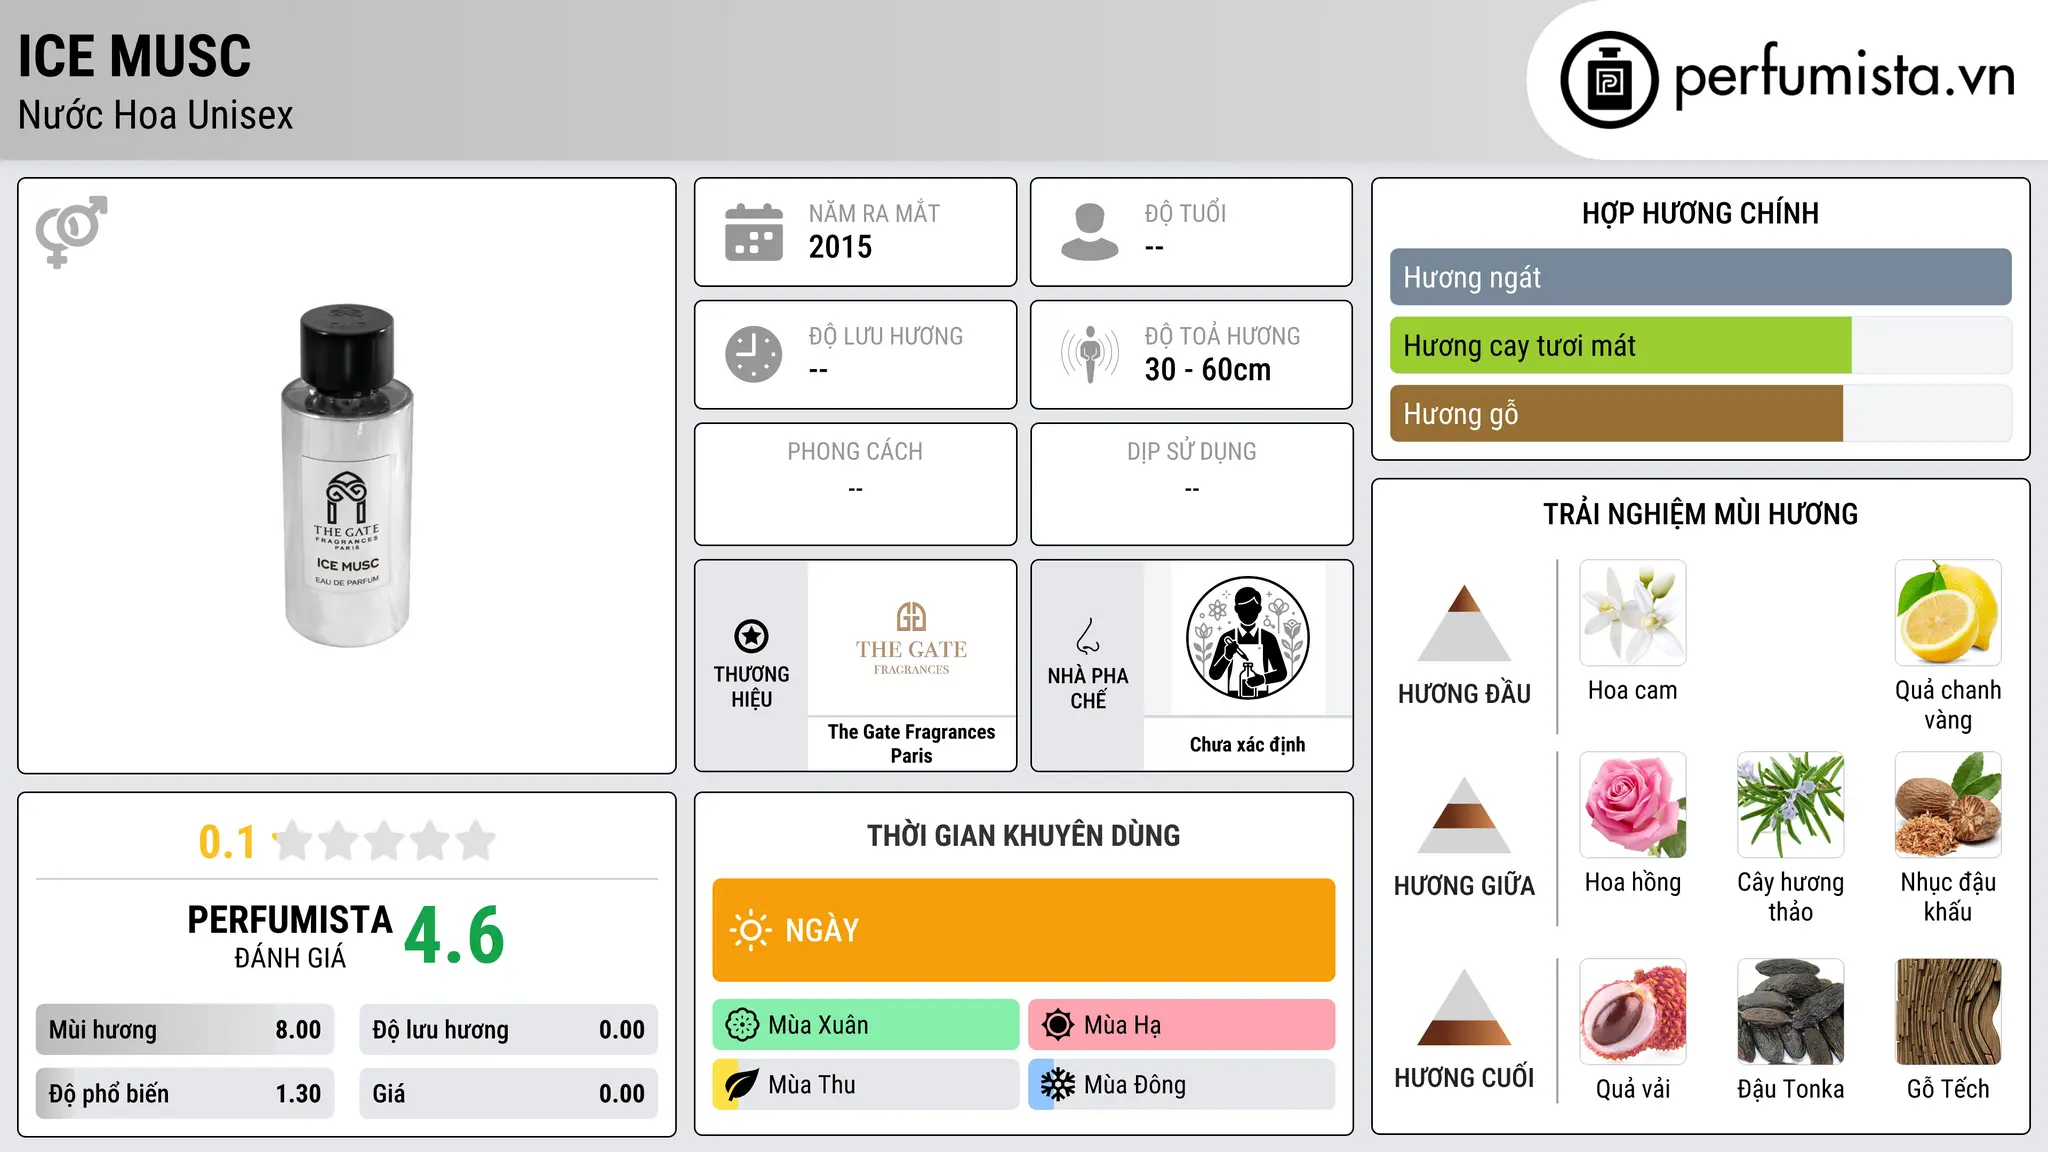Click the 0.1 user rating number

[x=227, y=842]
